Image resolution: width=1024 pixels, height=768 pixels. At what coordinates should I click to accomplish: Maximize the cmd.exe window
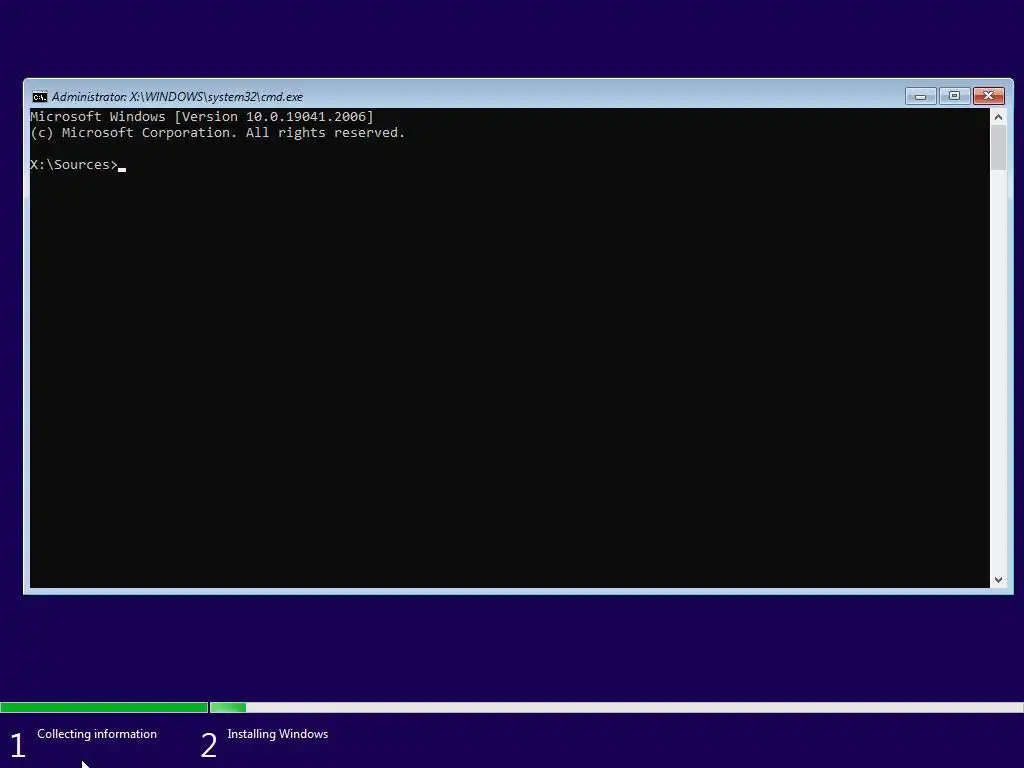coord(954,96)
